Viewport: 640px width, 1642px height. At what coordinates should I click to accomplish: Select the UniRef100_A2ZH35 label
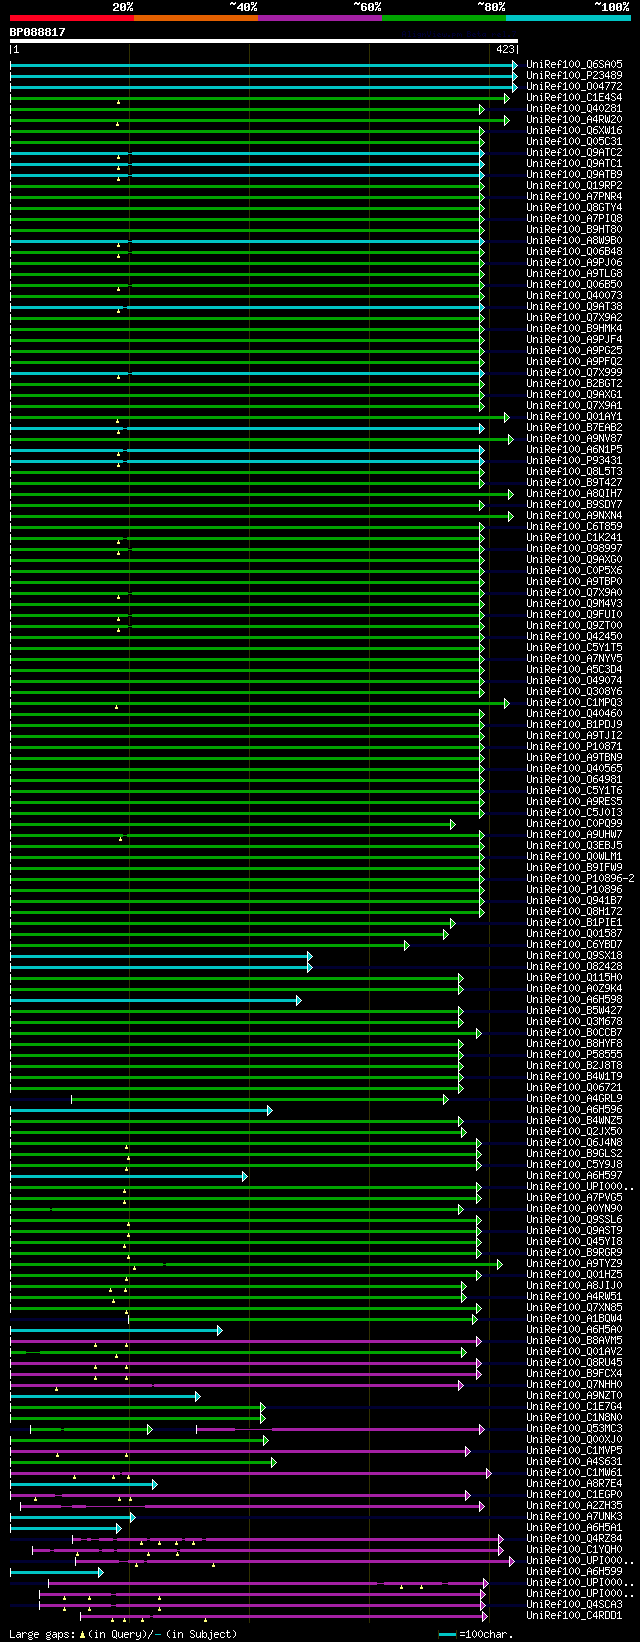coord(574,1506)
